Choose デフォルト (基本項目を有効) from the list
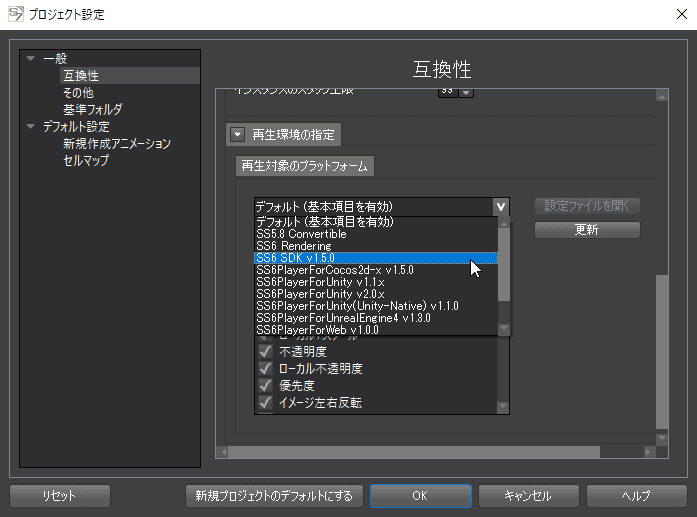 coord(376,222)
